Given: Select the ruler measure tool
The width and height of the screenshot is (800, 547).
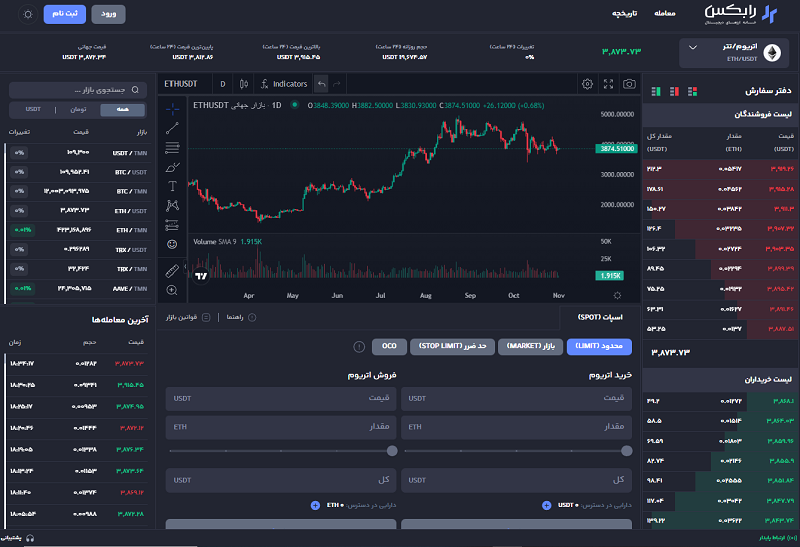Looking at the screenshot, I should pyautogui.click(x=172, y=271).
